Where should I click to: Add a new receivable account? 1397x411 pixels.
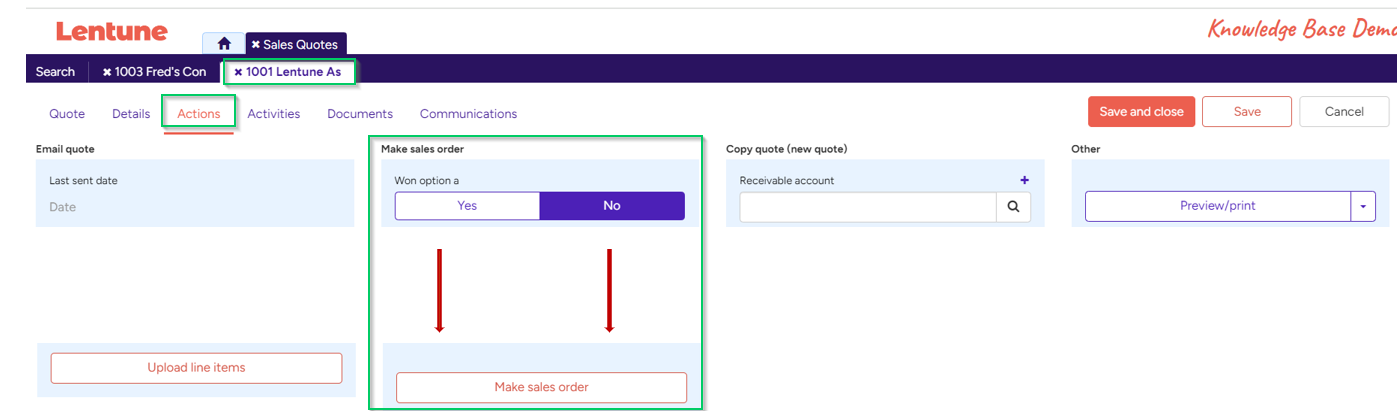[1024, 180]
